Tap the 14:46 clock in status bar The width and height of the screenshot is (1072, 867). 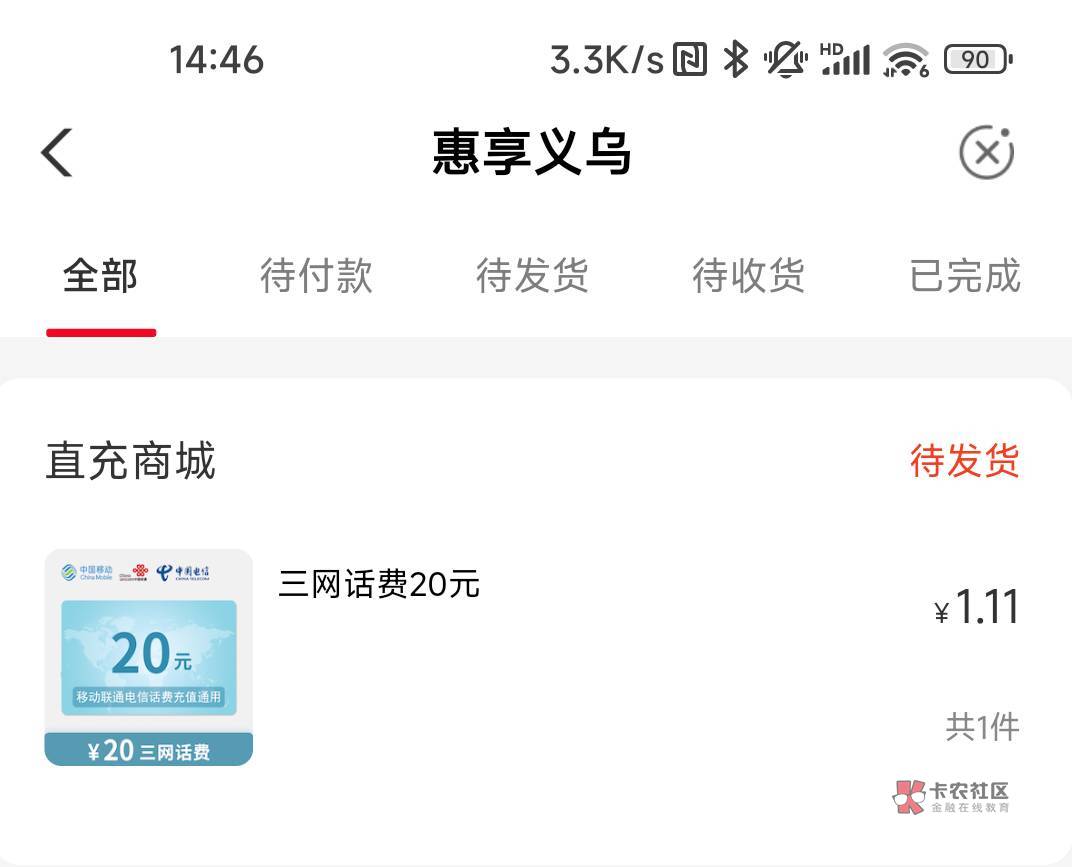pyautogui.click(x=216, y=59)
